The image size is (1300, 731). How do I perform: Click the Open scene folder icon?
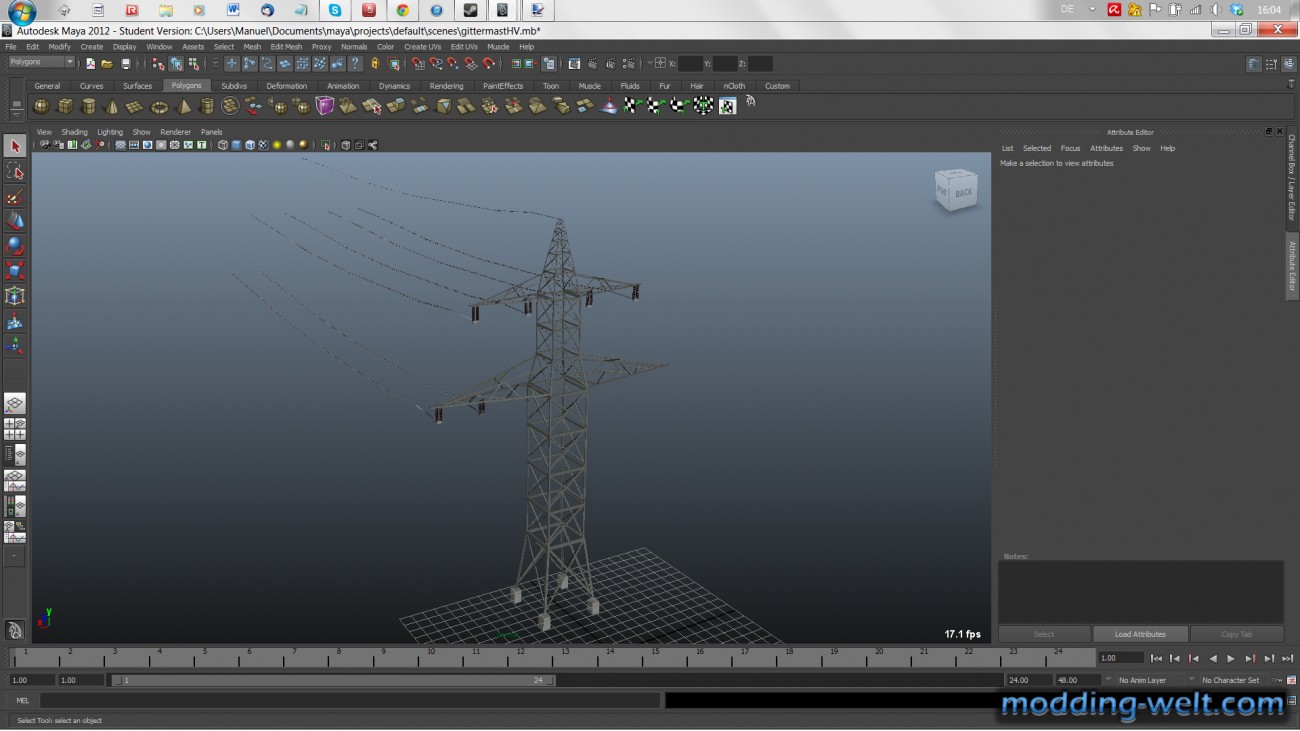point(108,63)
